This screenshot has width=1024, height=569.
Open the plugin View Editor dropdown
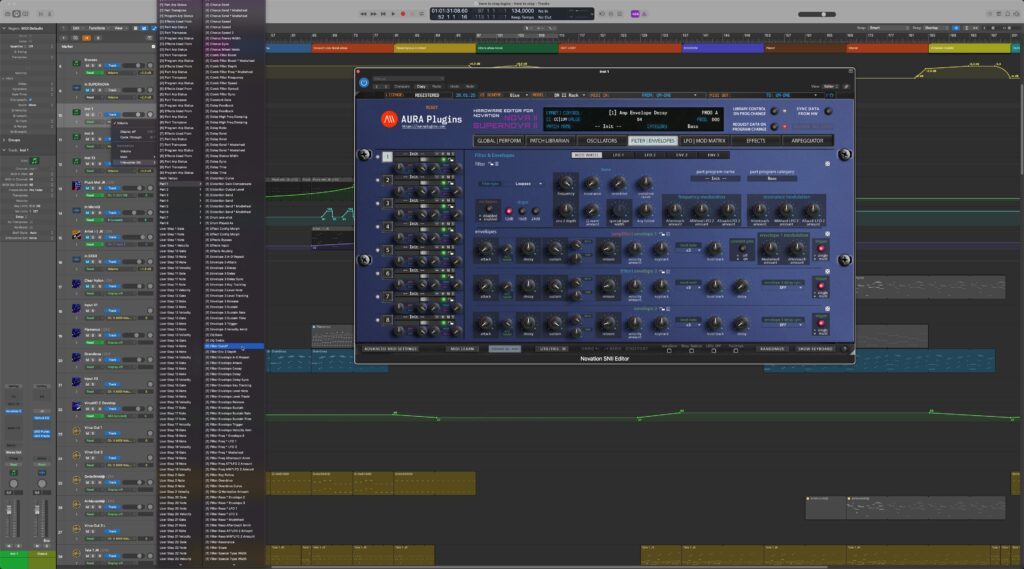(x=831, y=86)
